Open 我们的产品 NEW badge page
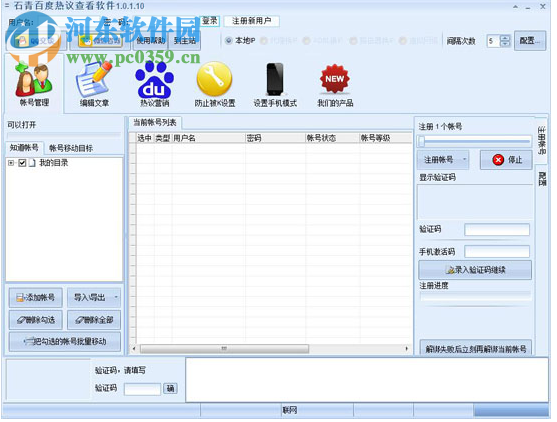557x422 pixels. coord(335,85)
